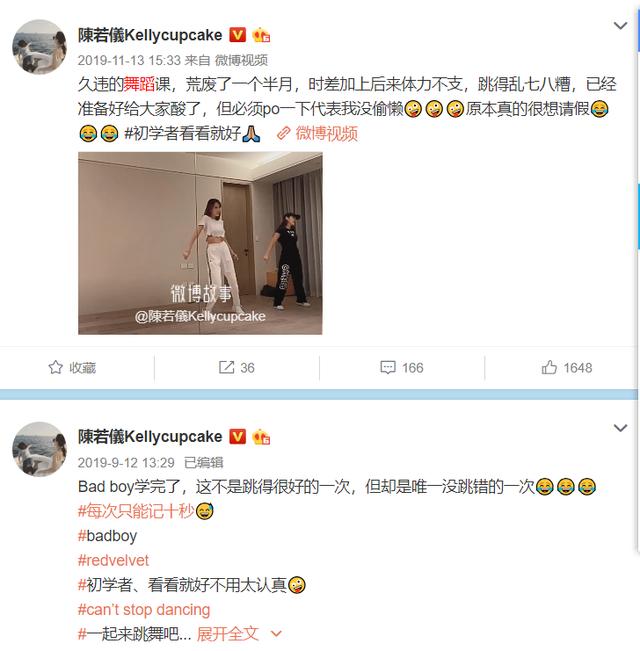Image resolution: width=640 pixels, height=651 pixels.
Task: Click the #redvelvet hashtag
Action: (113, 560)
